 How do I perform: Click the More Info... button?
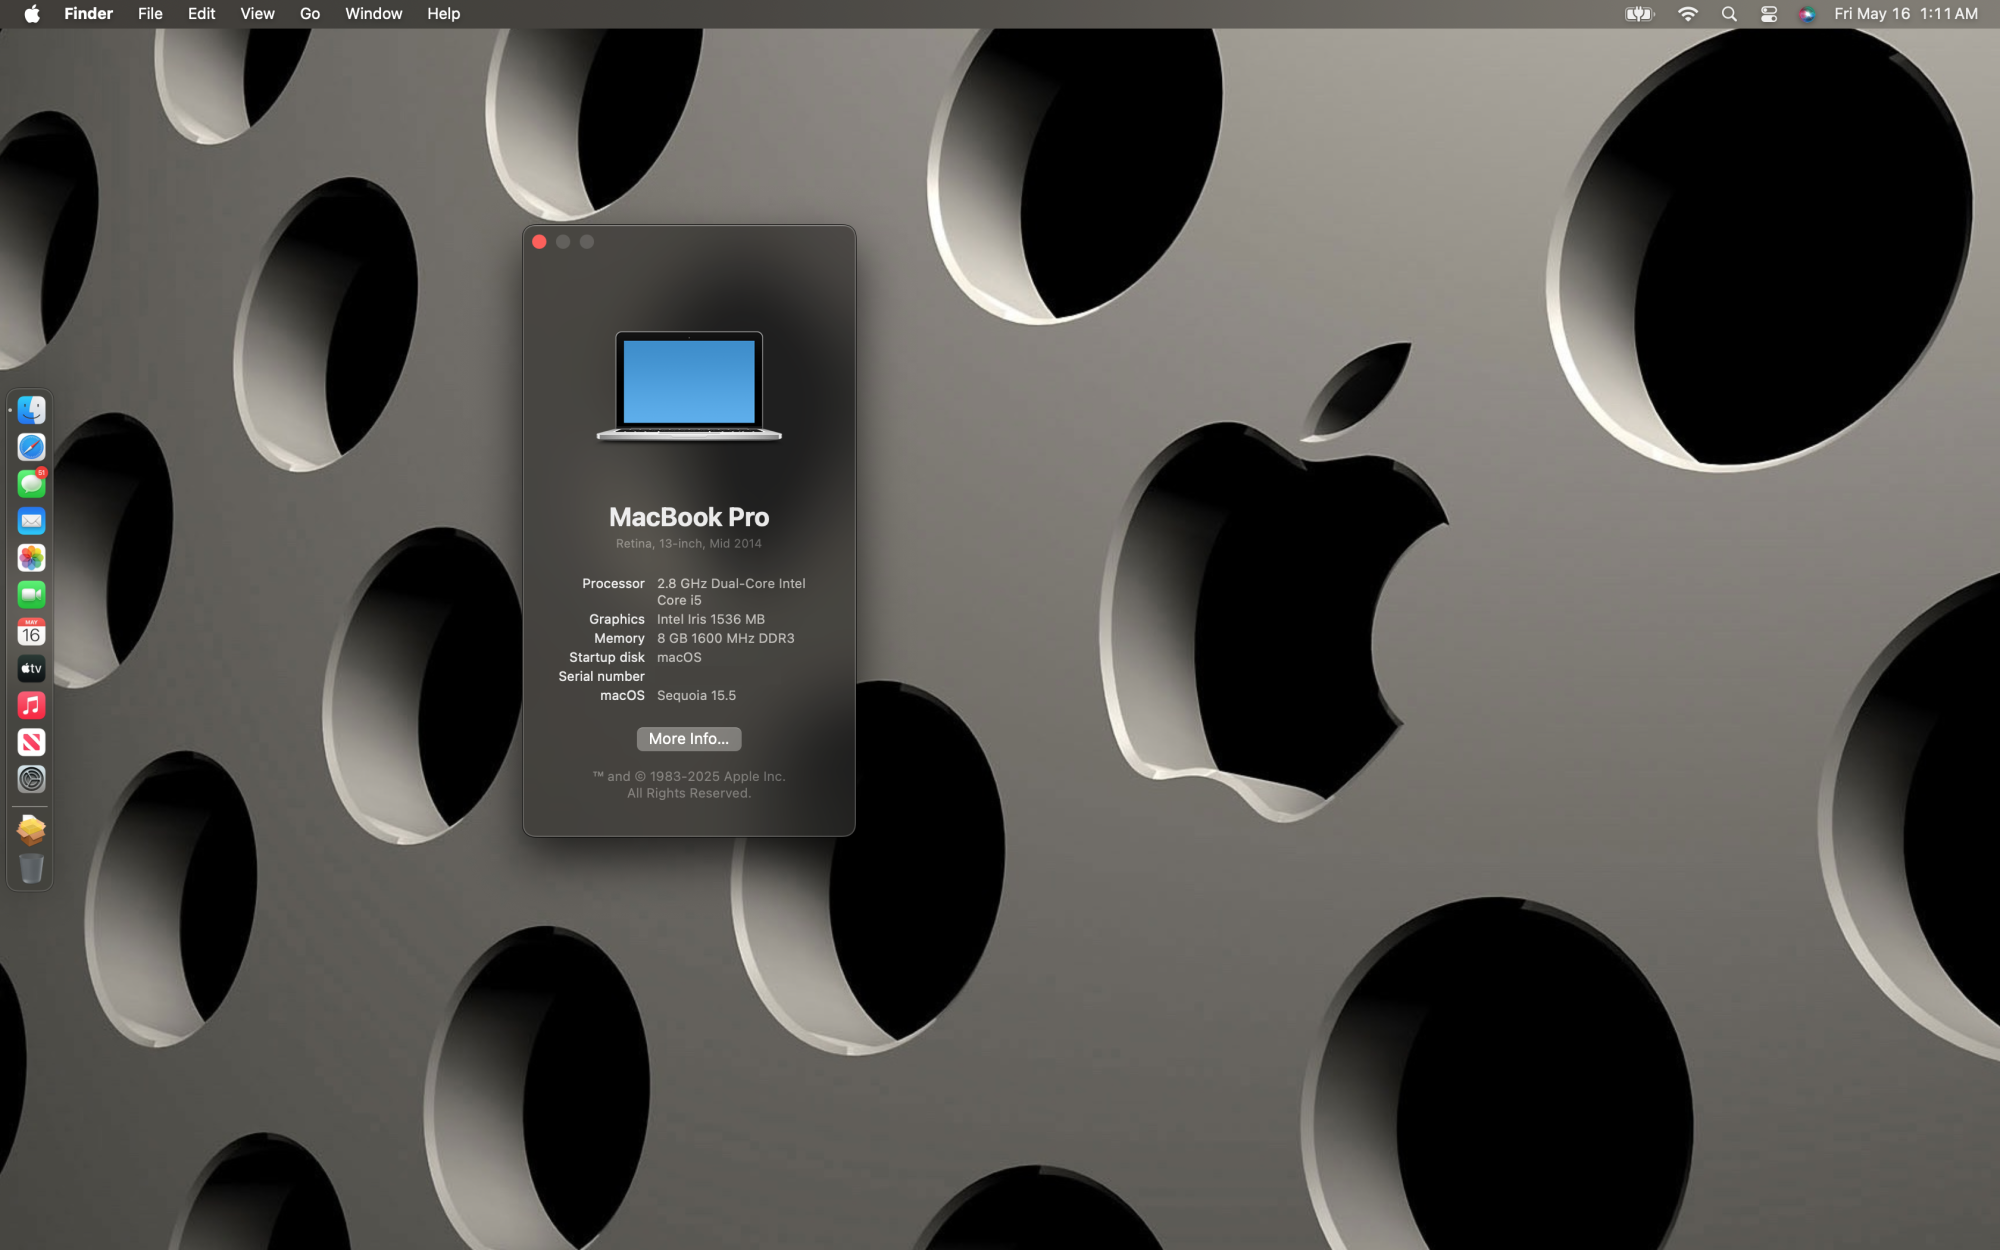[x=688, y=739]
